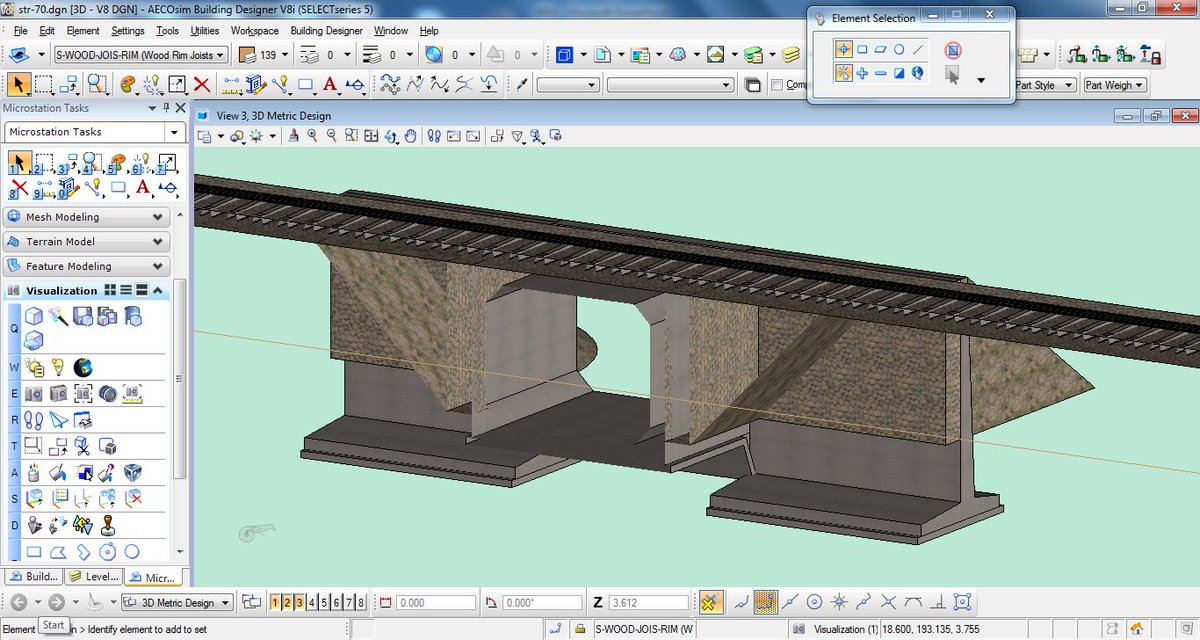This screenshot has height=640, width=1200.
Task: Select the stamp icon in Visualization row D
Action: tap(108, 524)
